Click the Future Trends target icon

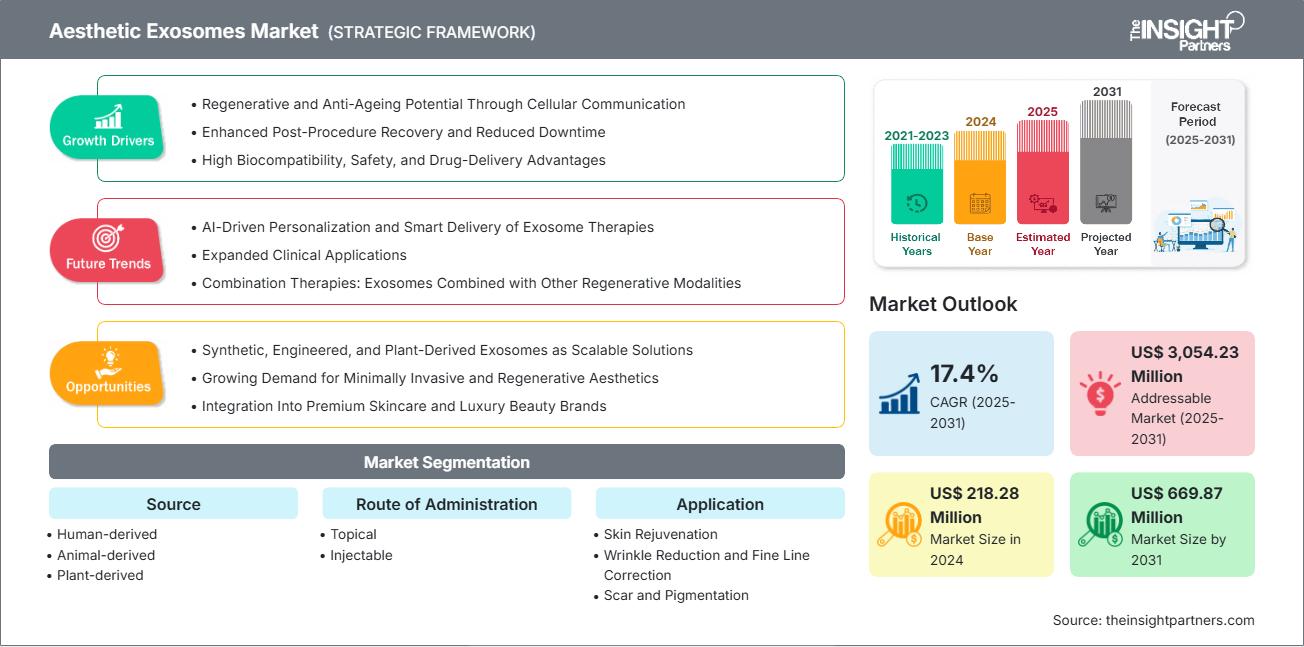tap(104, 240)
